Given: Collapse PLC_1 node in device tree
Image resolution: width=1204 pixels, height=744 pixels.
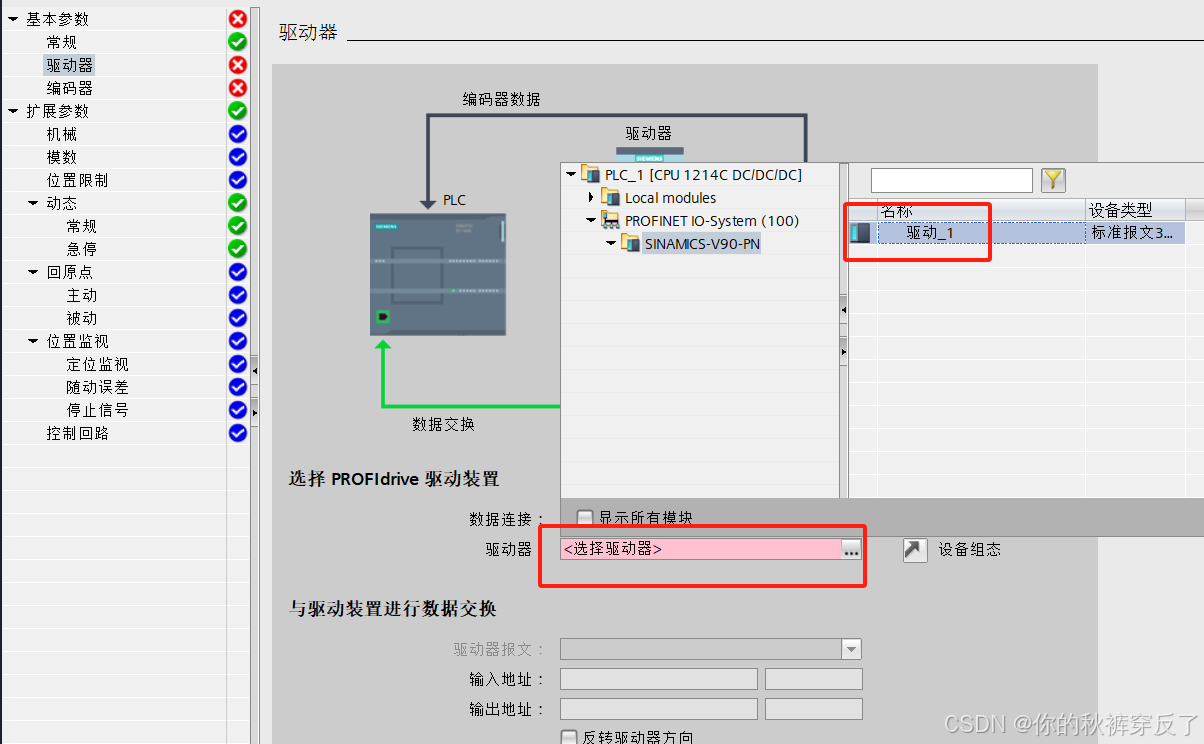Looking at the screenshot, I should pos(571,175).
